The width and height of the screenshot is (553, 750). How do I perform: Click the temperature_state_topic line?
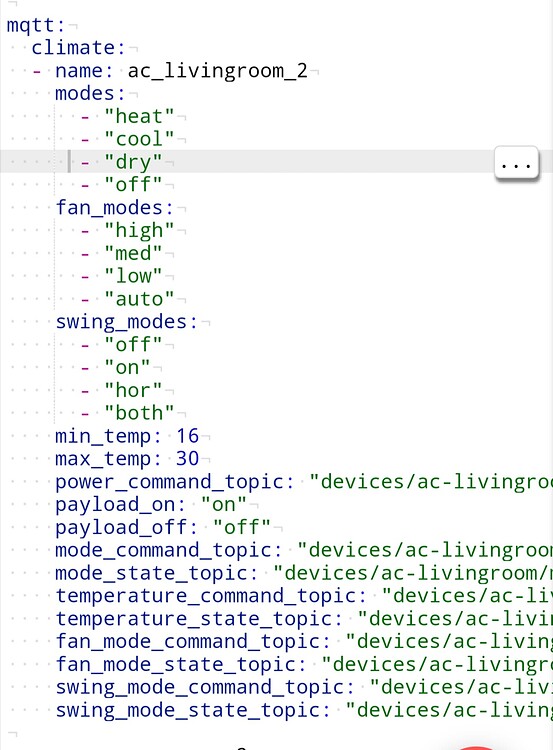pyautogui.click(x=304, y=619)
